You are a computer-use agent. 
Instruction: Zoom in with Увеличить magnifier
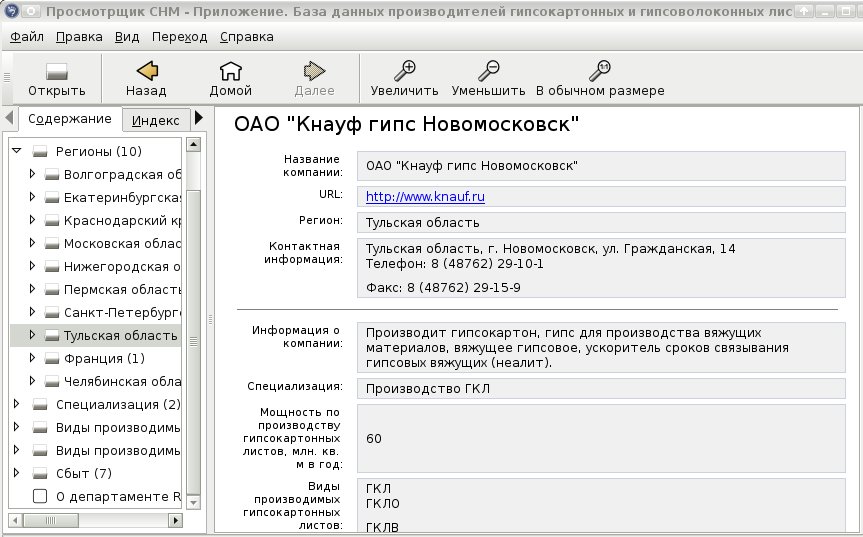405,71
